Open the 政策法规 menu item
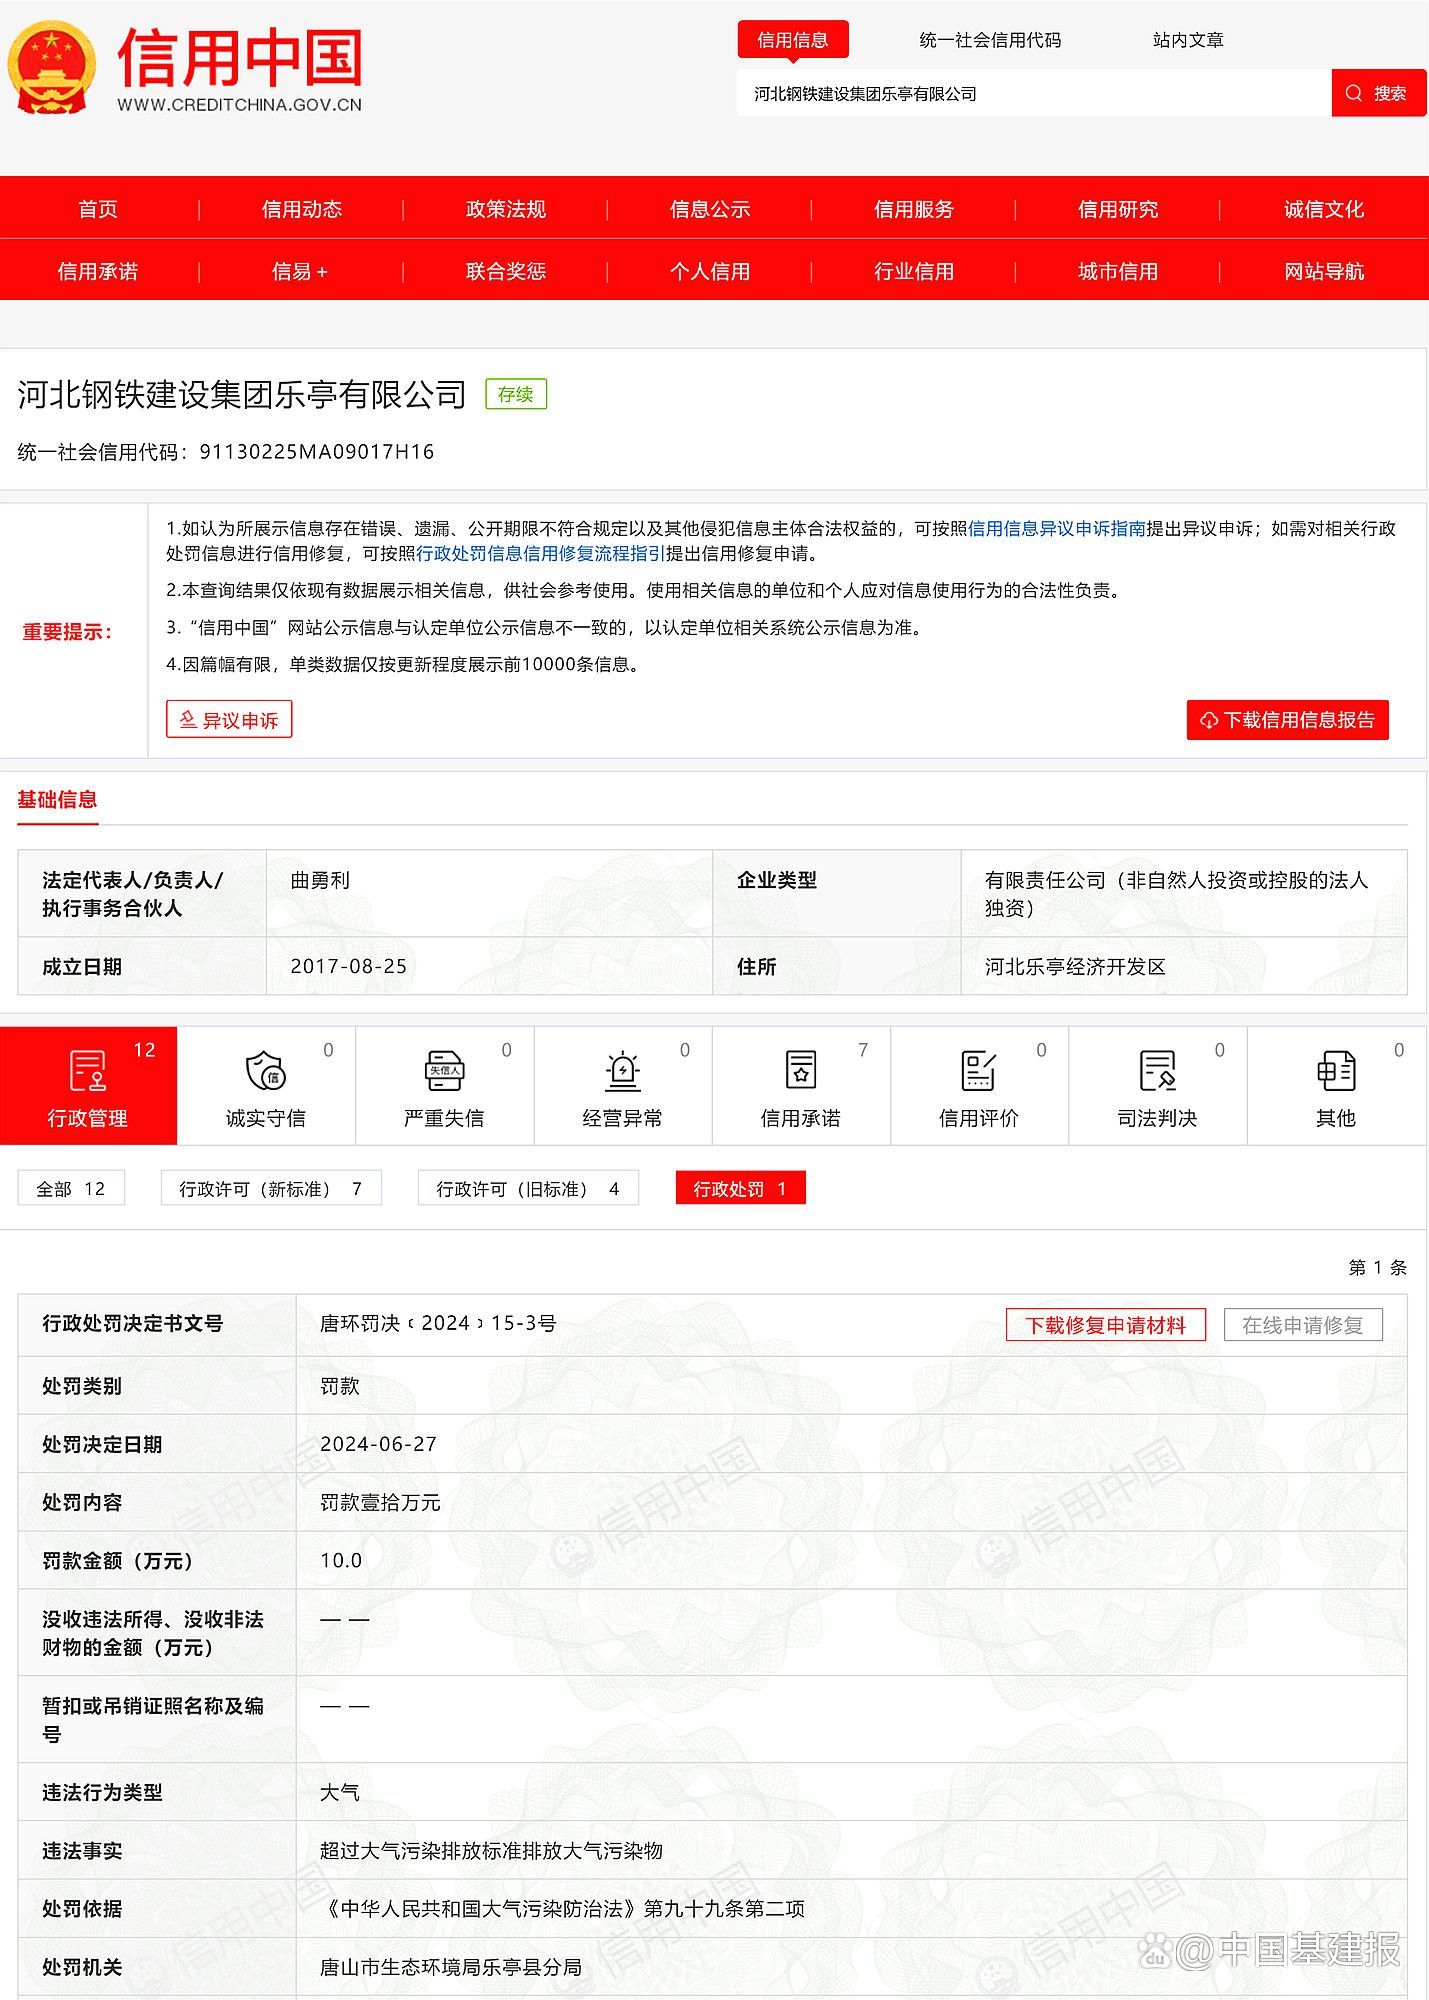The image size is (1429, 2000). click(506, 209)
